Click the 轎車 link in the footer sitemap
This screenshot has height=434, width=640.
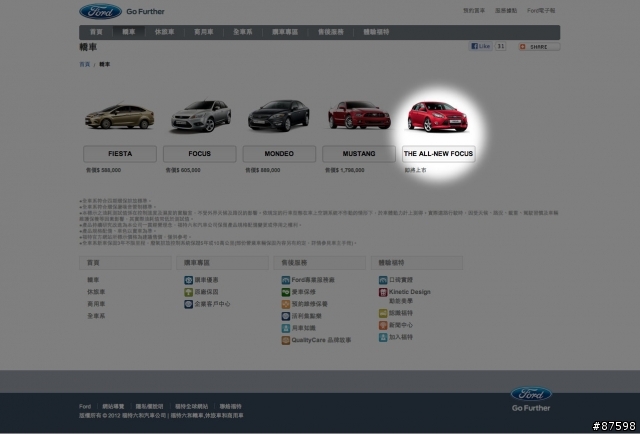pyautogui.click(x=93, y=280)
